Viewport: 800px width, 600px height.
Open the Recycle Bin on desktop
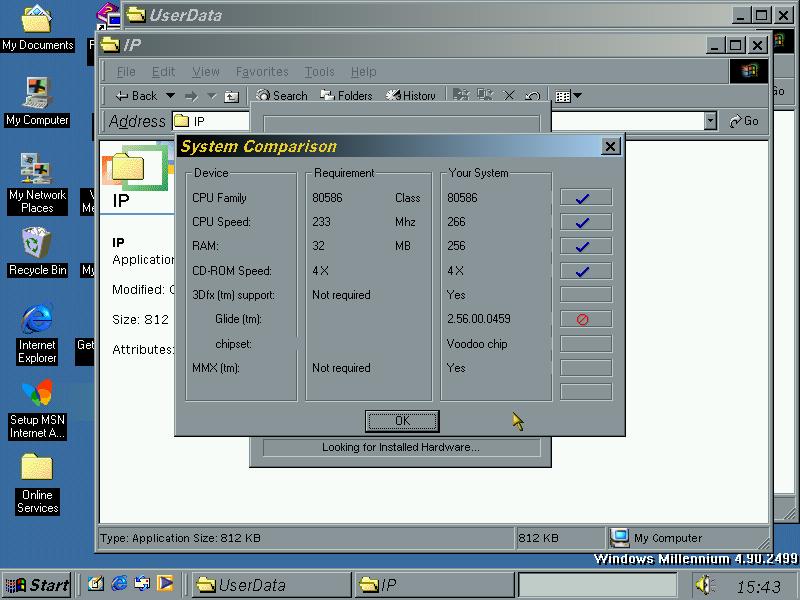coord(37,245)
